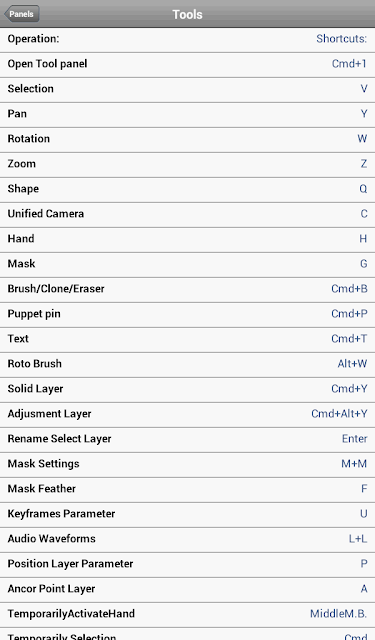The width and height of the screenshot is (375, 640).
Task: Select the Solid Layer row
Action: [x=187, y=389]
